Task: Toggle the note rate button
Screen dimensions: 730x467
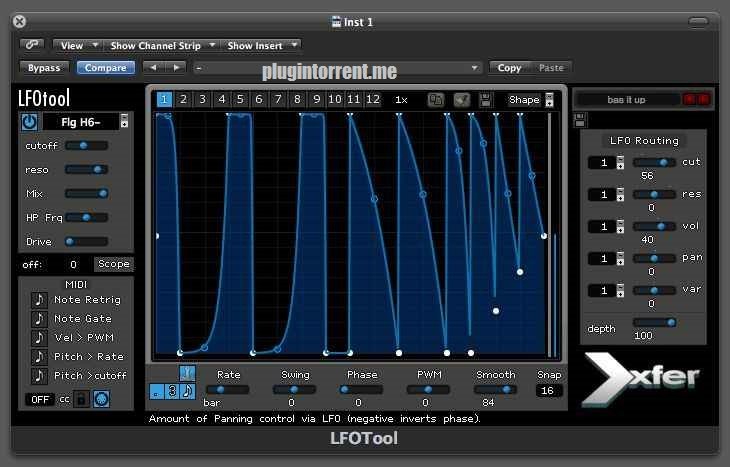Action: pyautogui.click(x=188, y=391)
